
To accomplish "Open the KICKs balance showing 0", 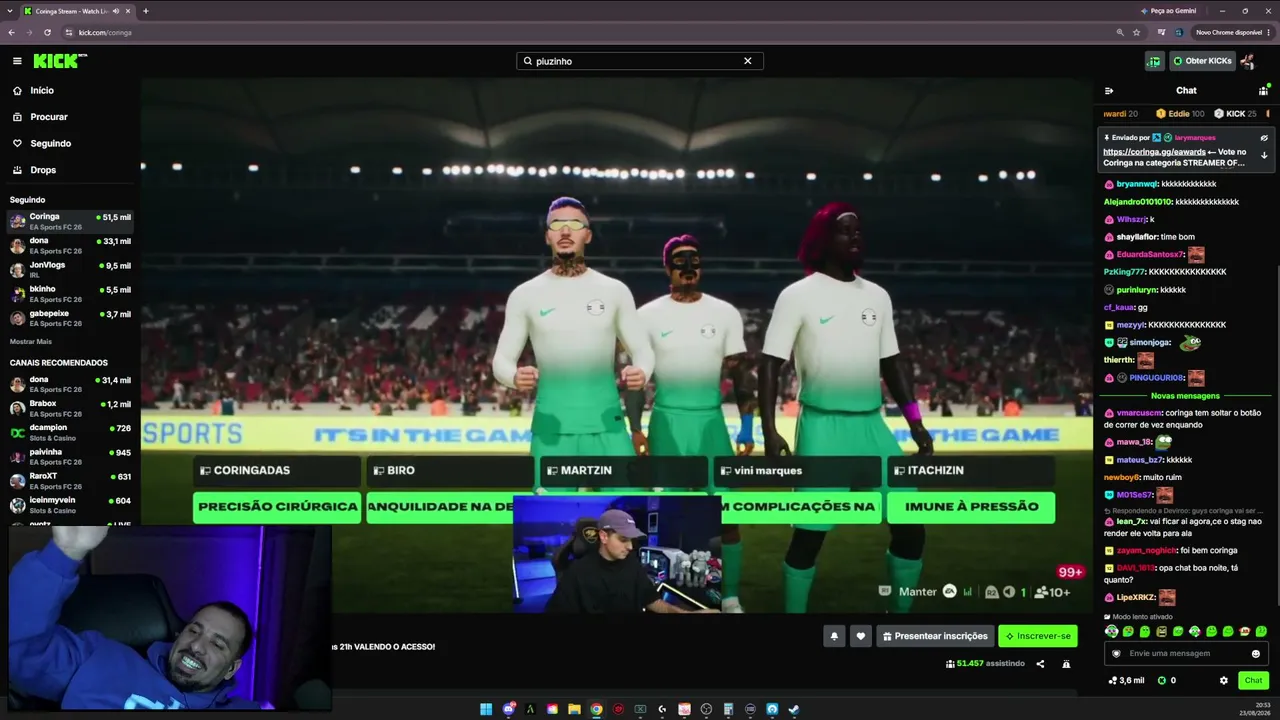I will pyautogui.click(x=1166, y=681).
